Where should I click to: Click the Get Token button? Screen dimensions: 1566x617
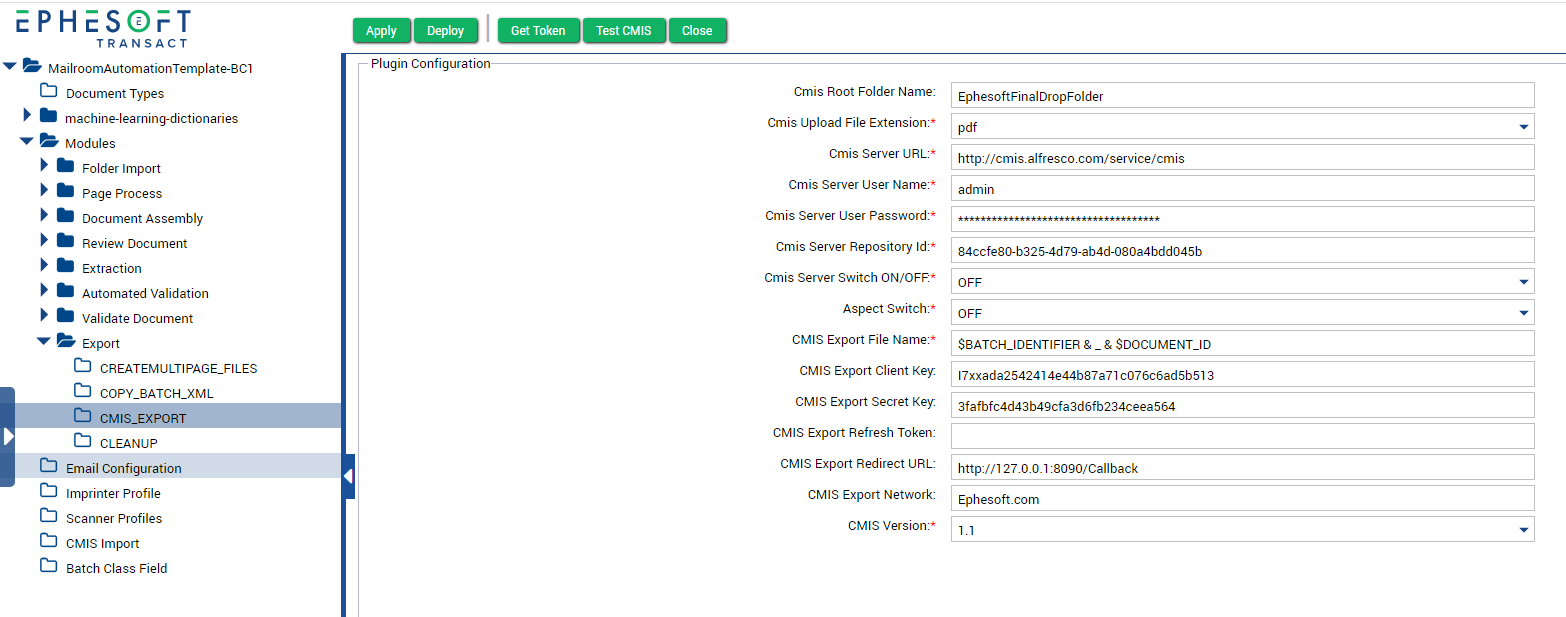tap(538, 31)
